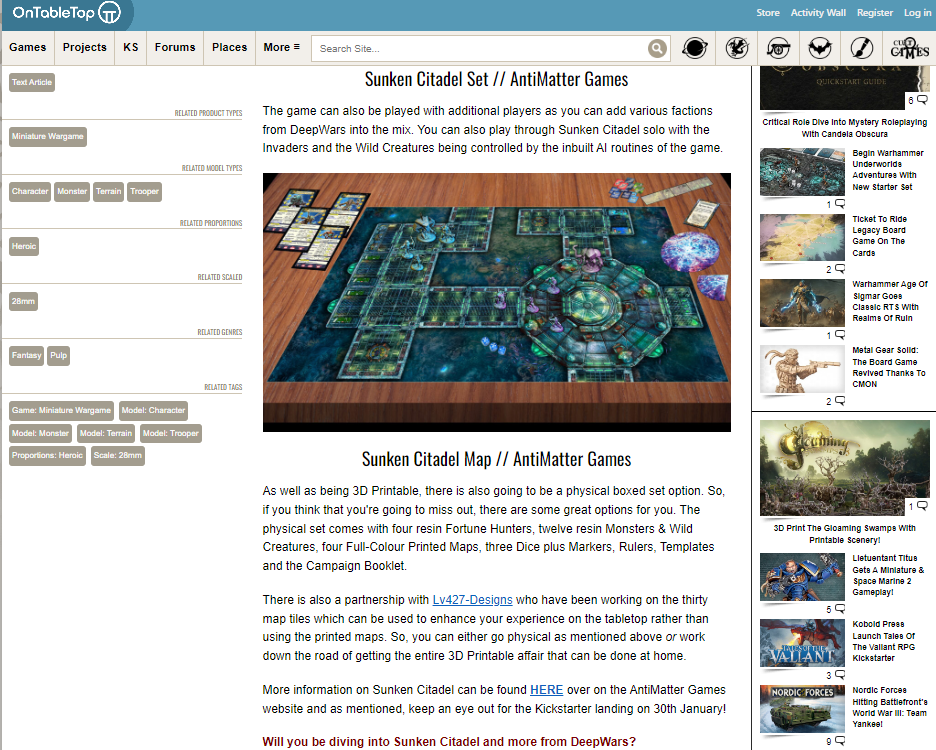
Task: Click the search magnifier icon
Action: point(657,48)
